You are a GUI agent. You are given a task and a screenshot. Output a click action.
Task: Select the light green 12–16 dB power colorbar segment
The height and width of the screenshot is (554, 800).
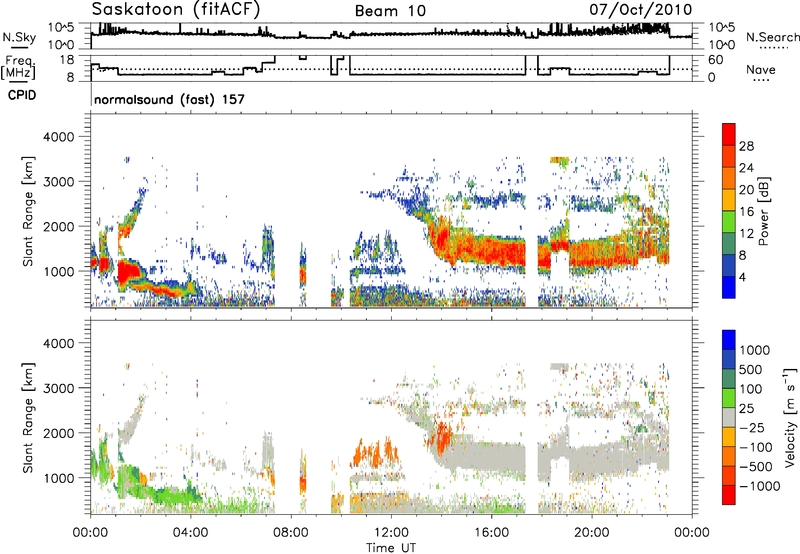pos(729,221)
